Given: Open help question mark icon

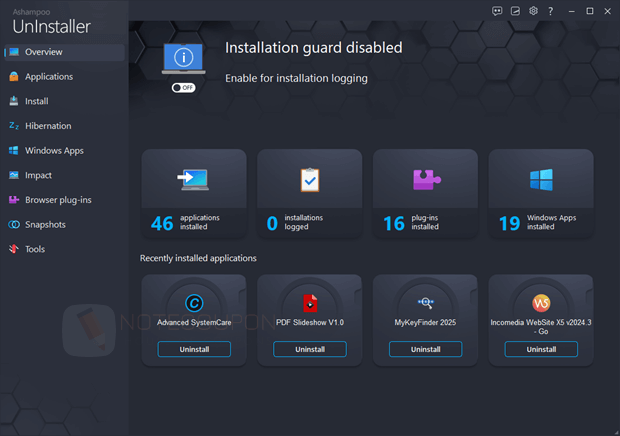Looking at the screenshot, I should point(550,11).
